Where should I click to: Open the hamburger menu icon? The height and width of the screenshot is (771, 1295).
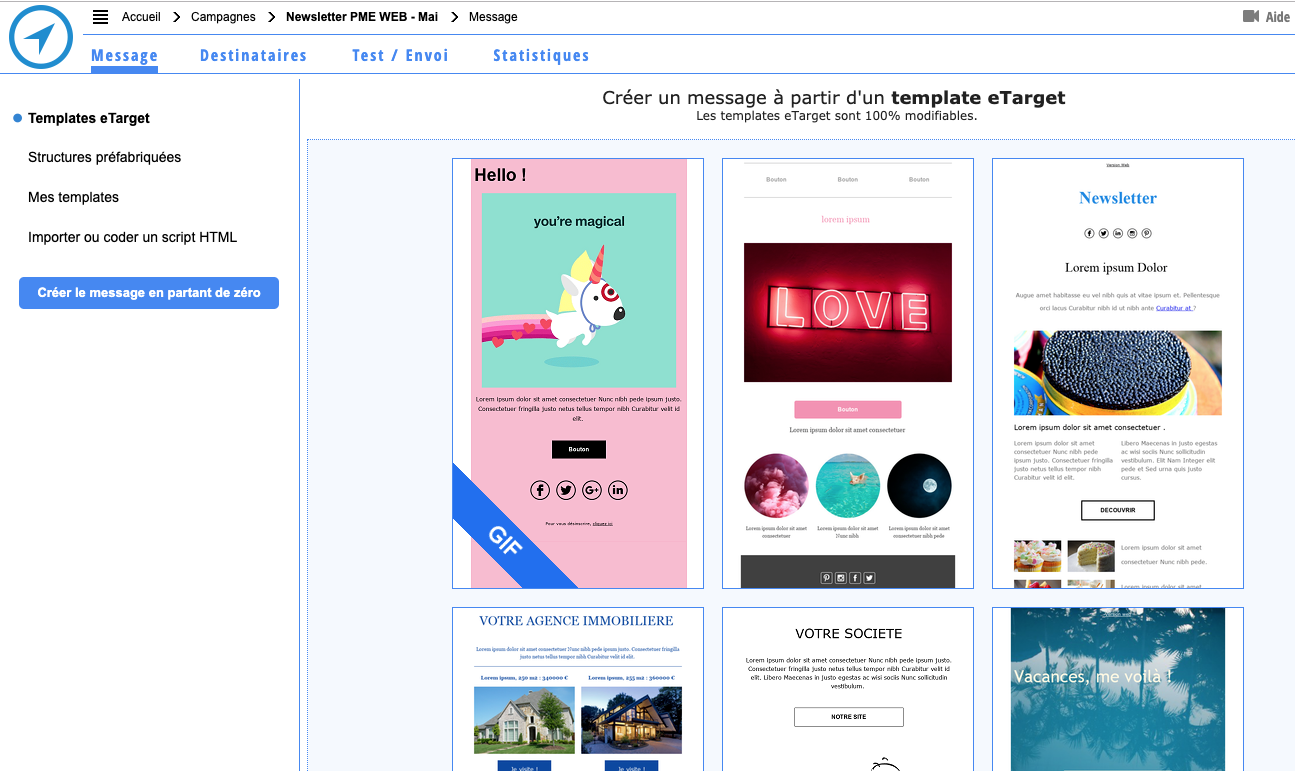[x=100, y=17]
